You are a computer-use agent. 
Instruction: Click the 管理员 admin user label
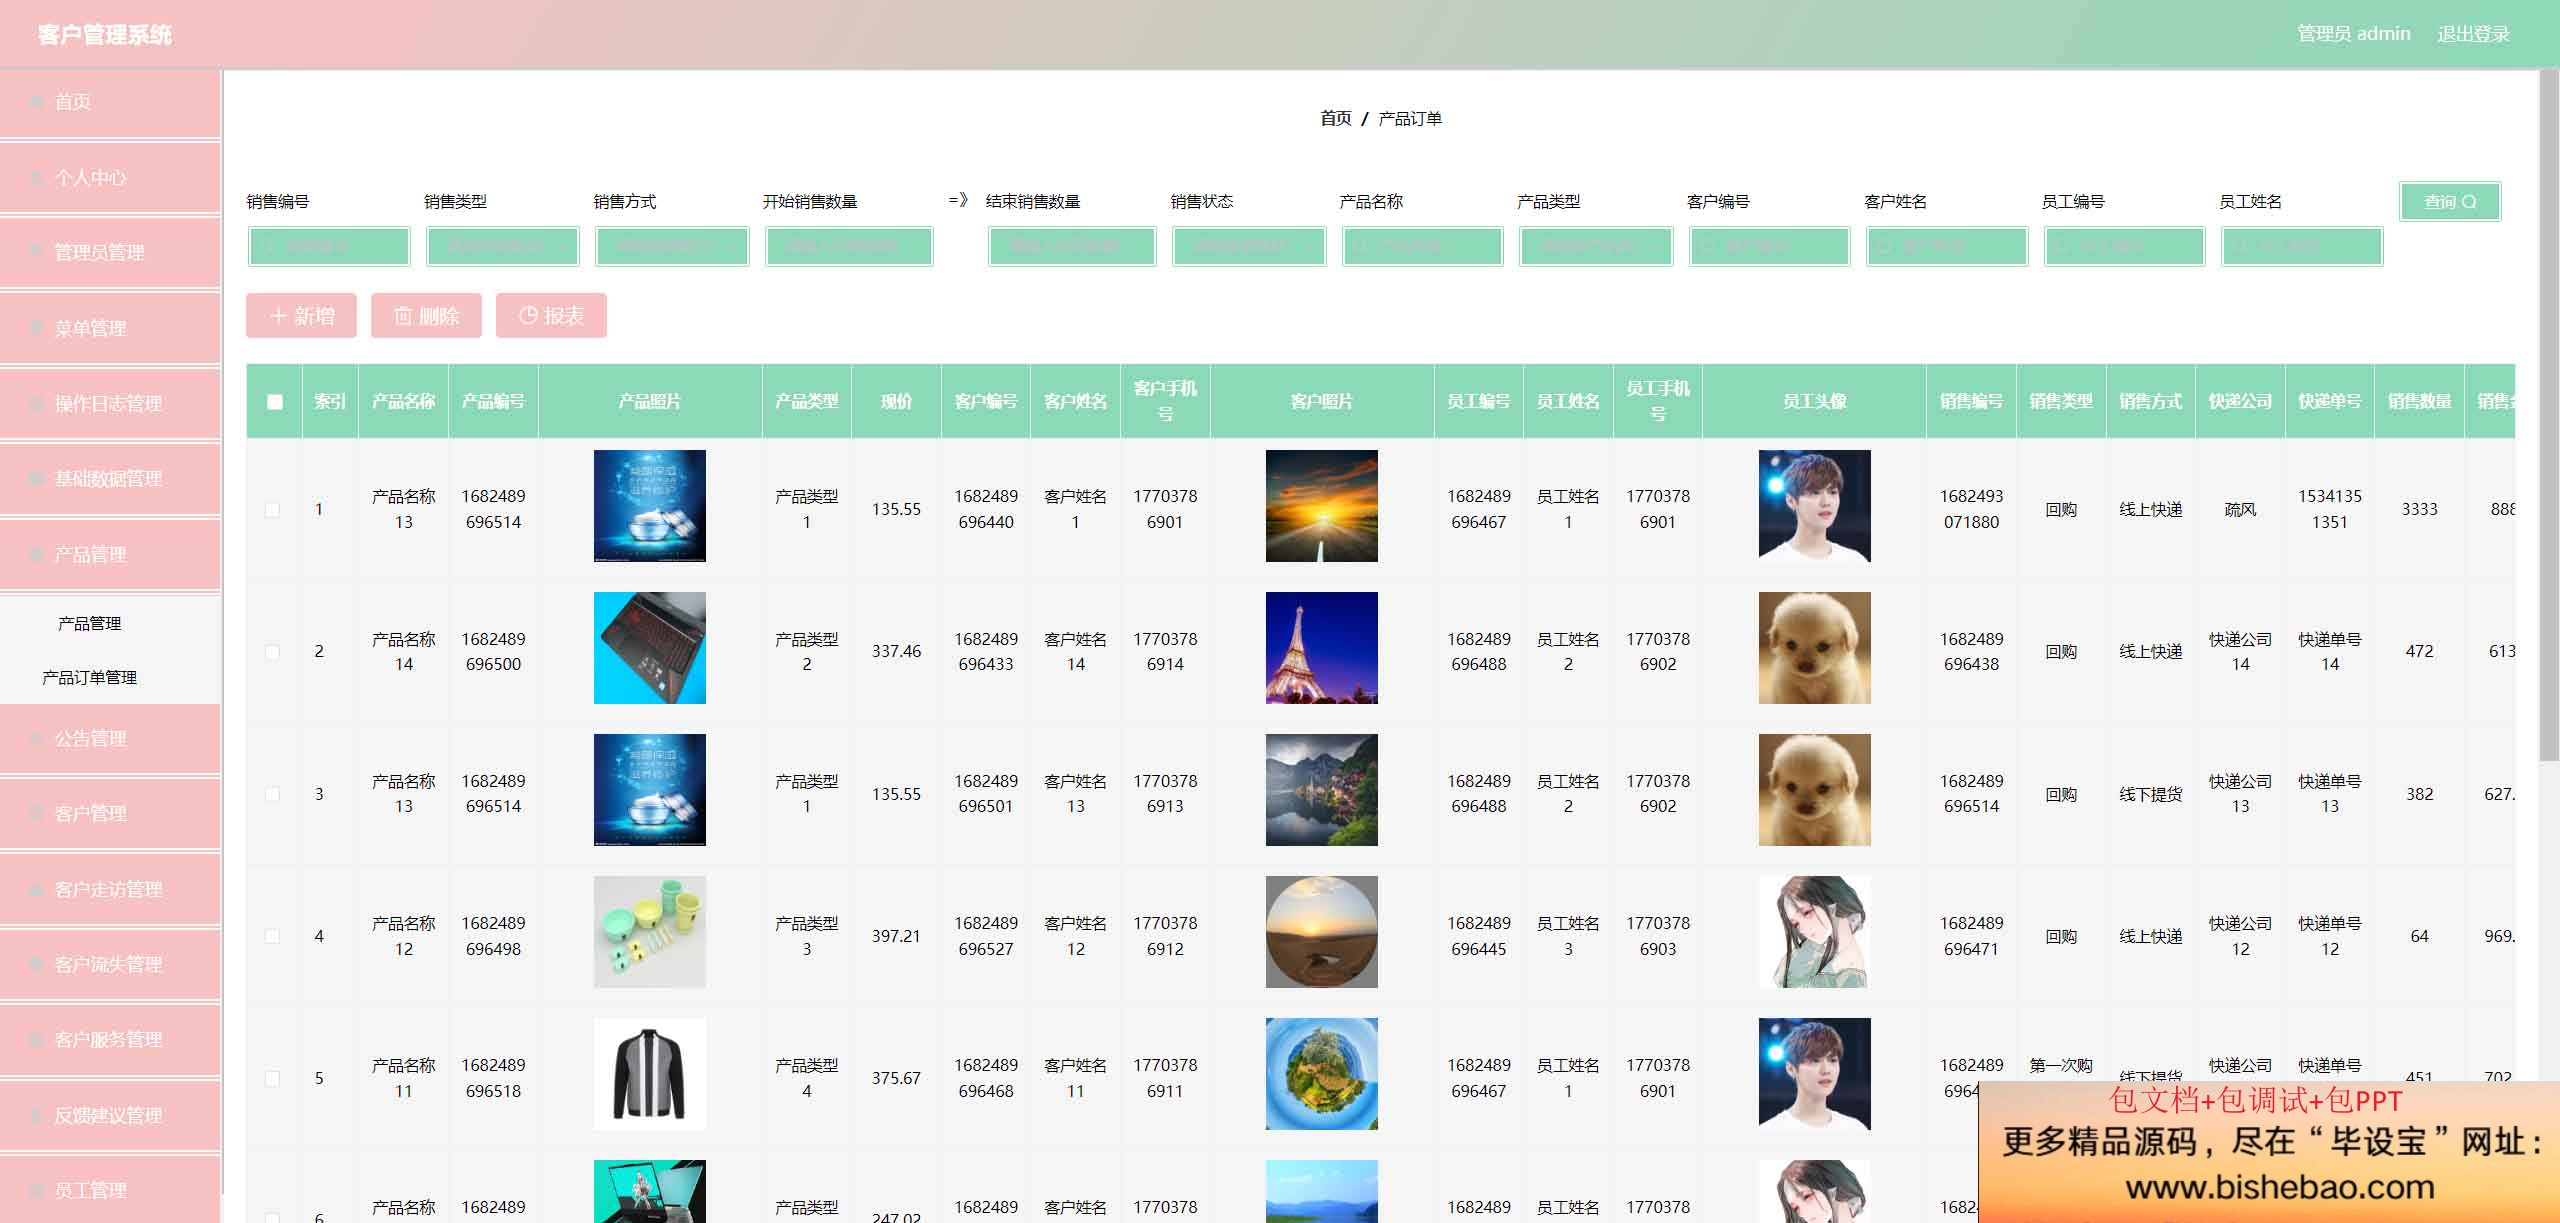[x=2353, y=34]
